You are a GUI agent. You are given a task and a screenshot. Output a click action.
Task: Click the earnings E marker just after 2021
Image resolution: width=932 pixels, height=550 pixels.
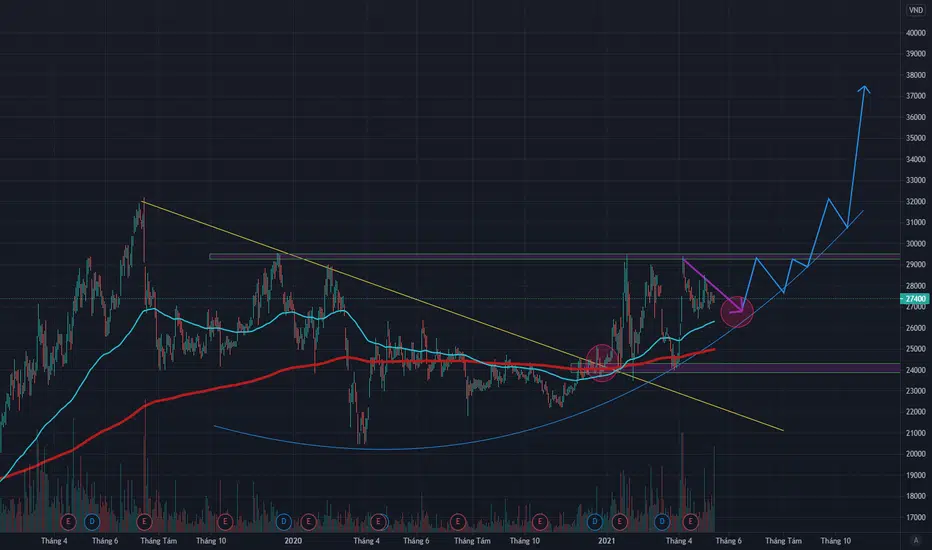[x=619, y=522]
